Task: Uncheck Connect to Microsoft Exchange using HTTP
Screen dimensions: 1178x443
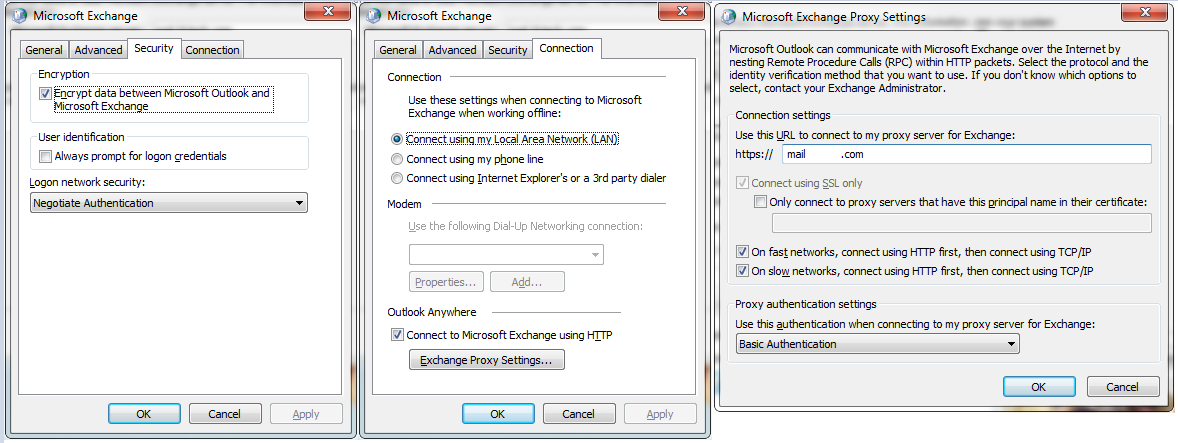Action: point(397,335)
